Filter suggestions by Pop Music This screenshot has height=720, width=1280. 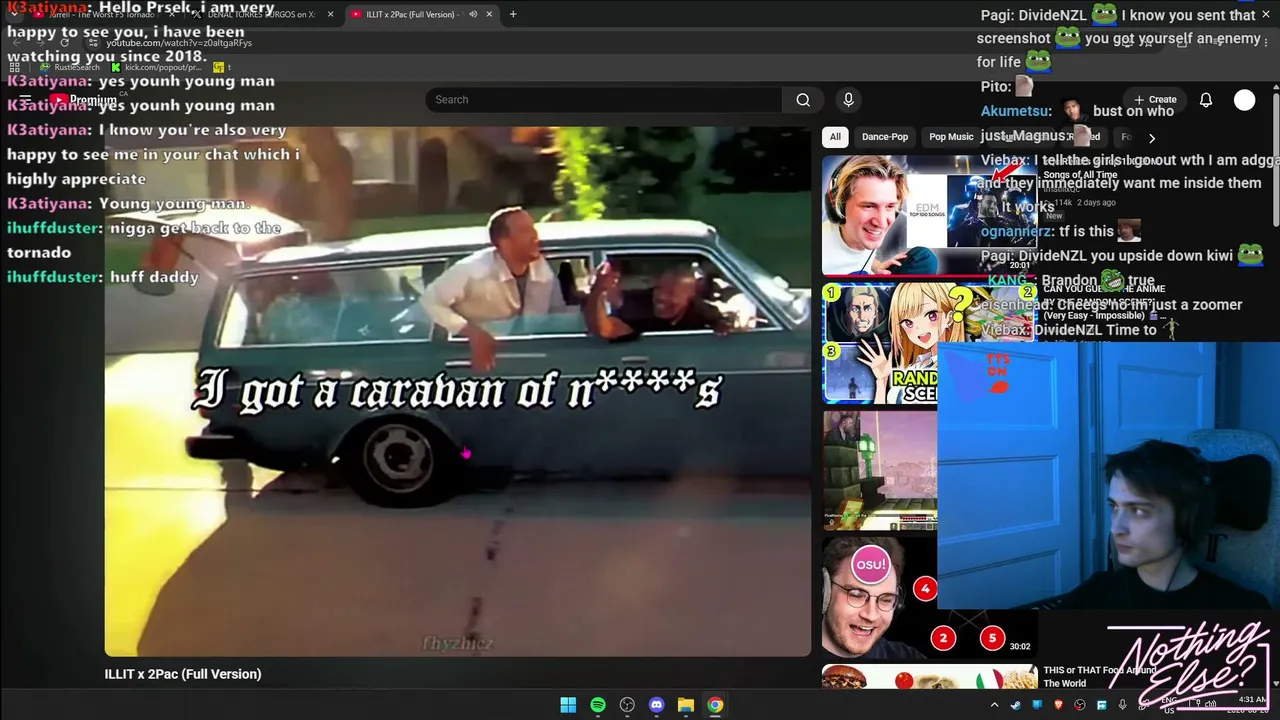[x=951, y=137]
